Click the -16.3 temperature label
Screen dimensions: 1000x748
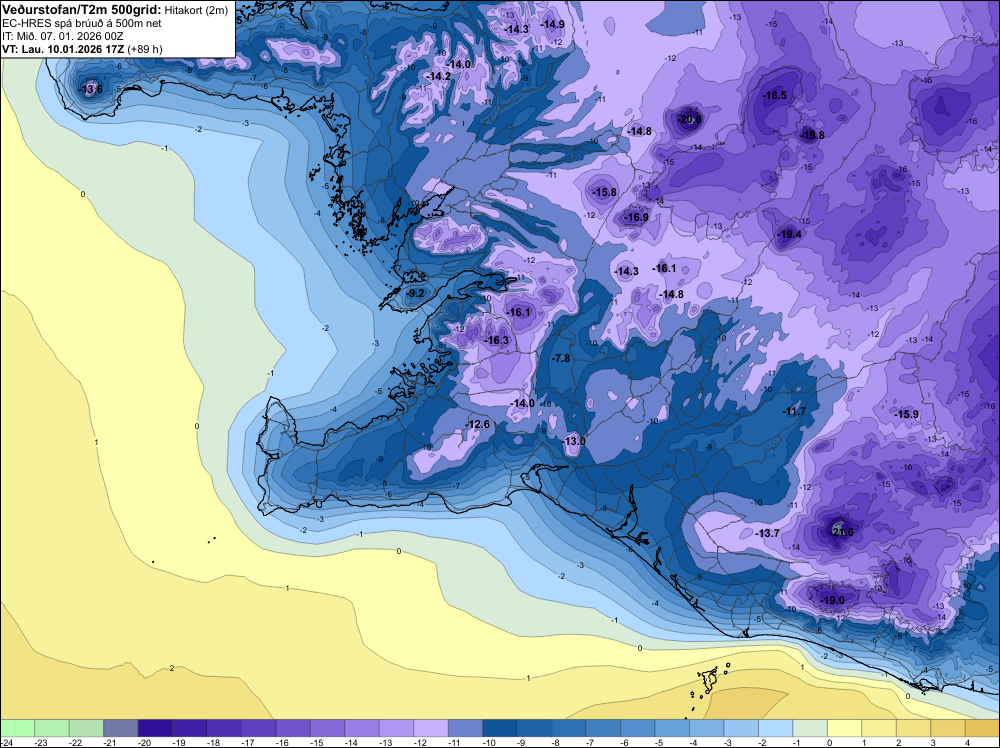(x=496, y=341)
